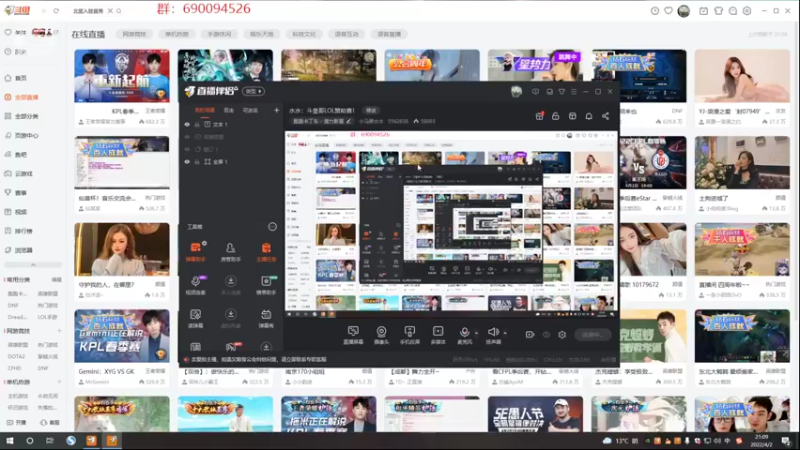Open 弹幕助手 tool in 直播伴侣 toolbox
Image resolution: width=800 pixels, height=450 pixels.
[195, 252]
